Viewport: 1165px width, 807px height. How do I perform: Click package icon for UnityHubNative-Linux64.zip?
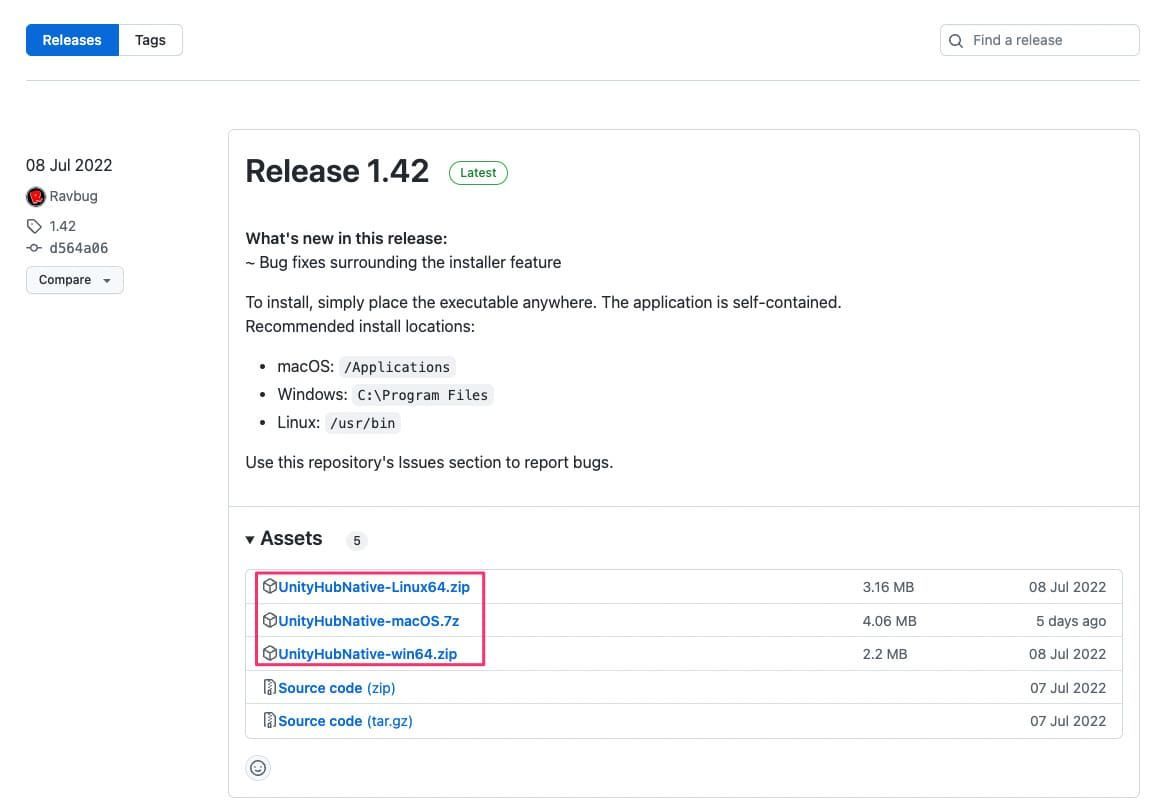(270, 586)
